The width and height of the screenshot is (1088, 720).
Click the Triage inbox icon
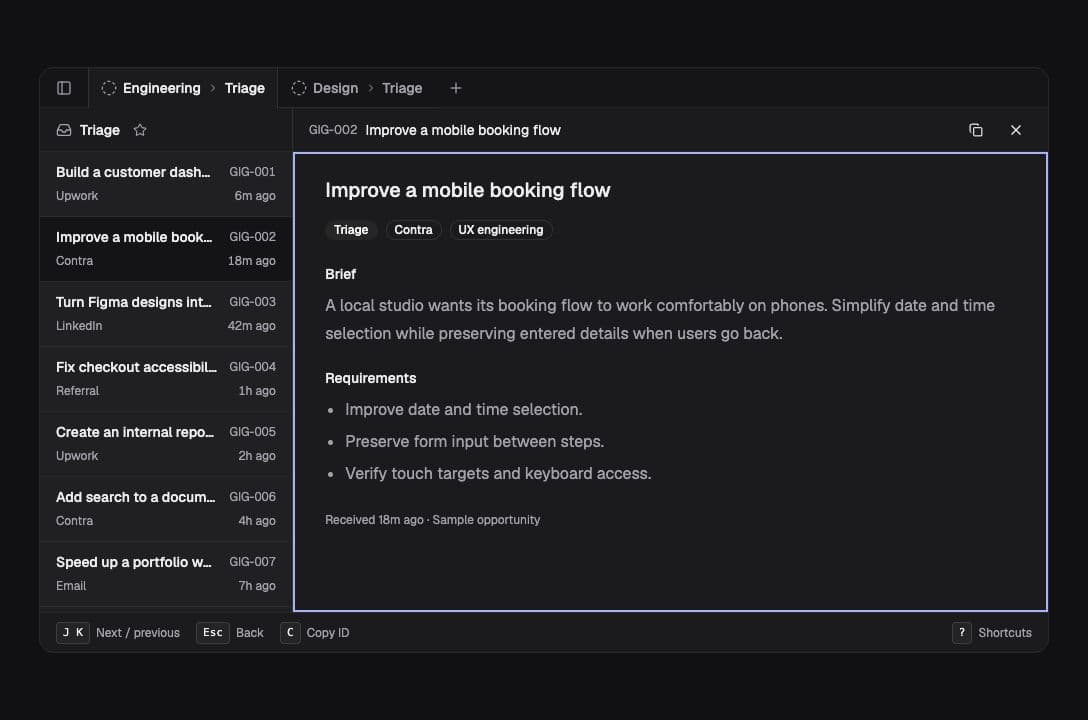click(64, 130)
